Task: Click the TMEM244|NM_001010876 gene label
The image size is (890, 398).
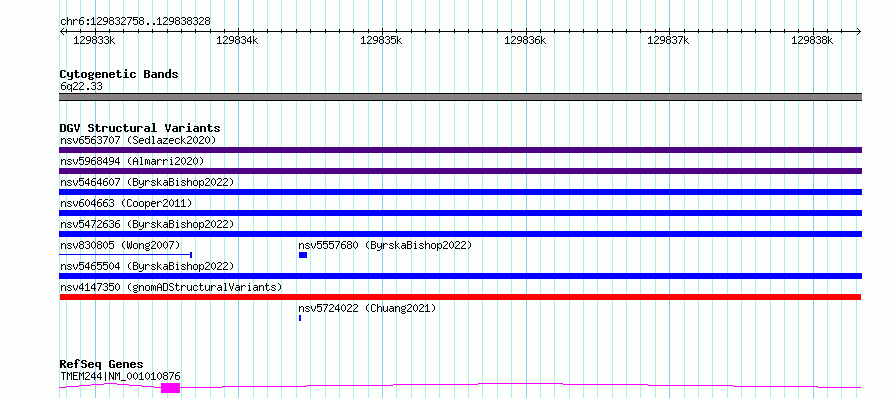Action: pos(120,376)
